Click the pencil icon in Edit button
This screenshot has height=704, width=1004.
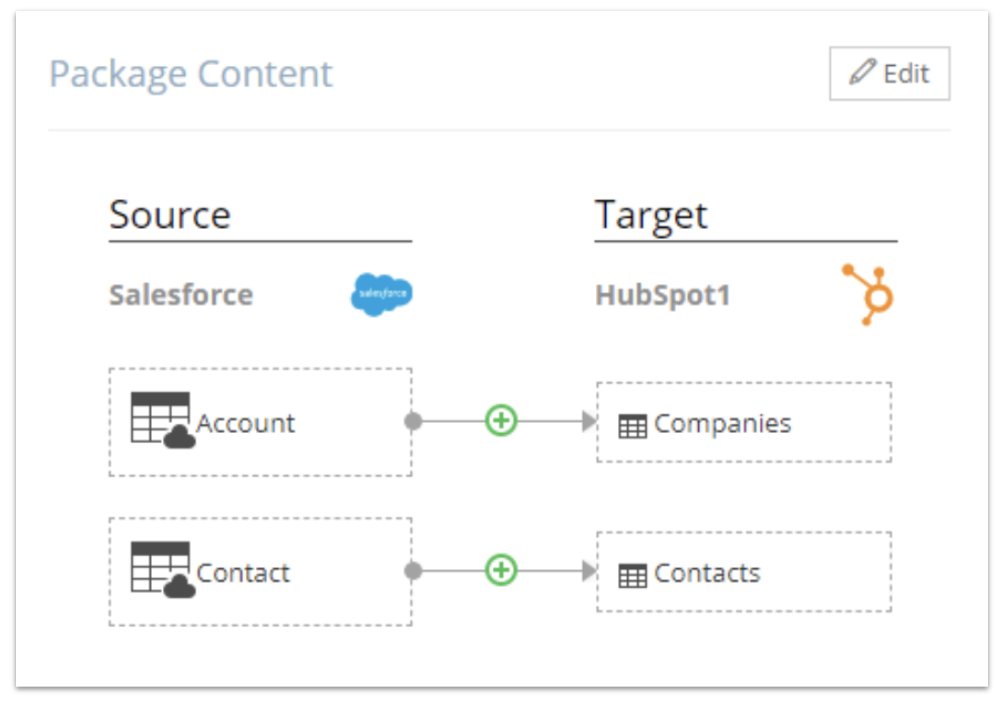pos(862,73)
